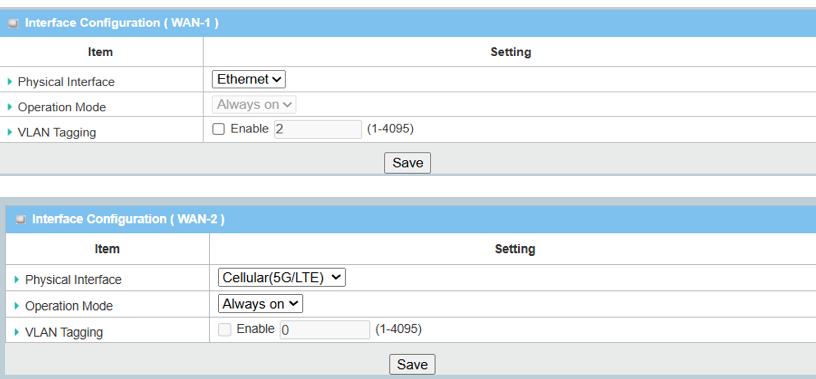Click the WAN-2 VLAN ID field
This screenshot has width=816, height=379.
[x=325, y=330]
